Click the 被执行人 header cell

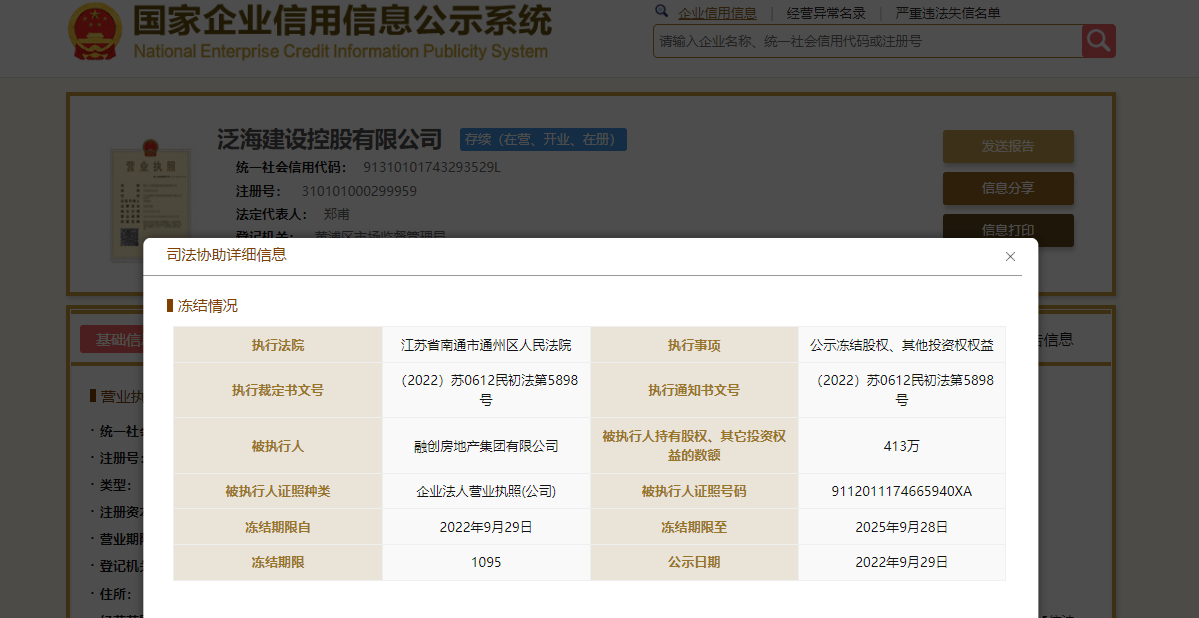pos(278,446)
